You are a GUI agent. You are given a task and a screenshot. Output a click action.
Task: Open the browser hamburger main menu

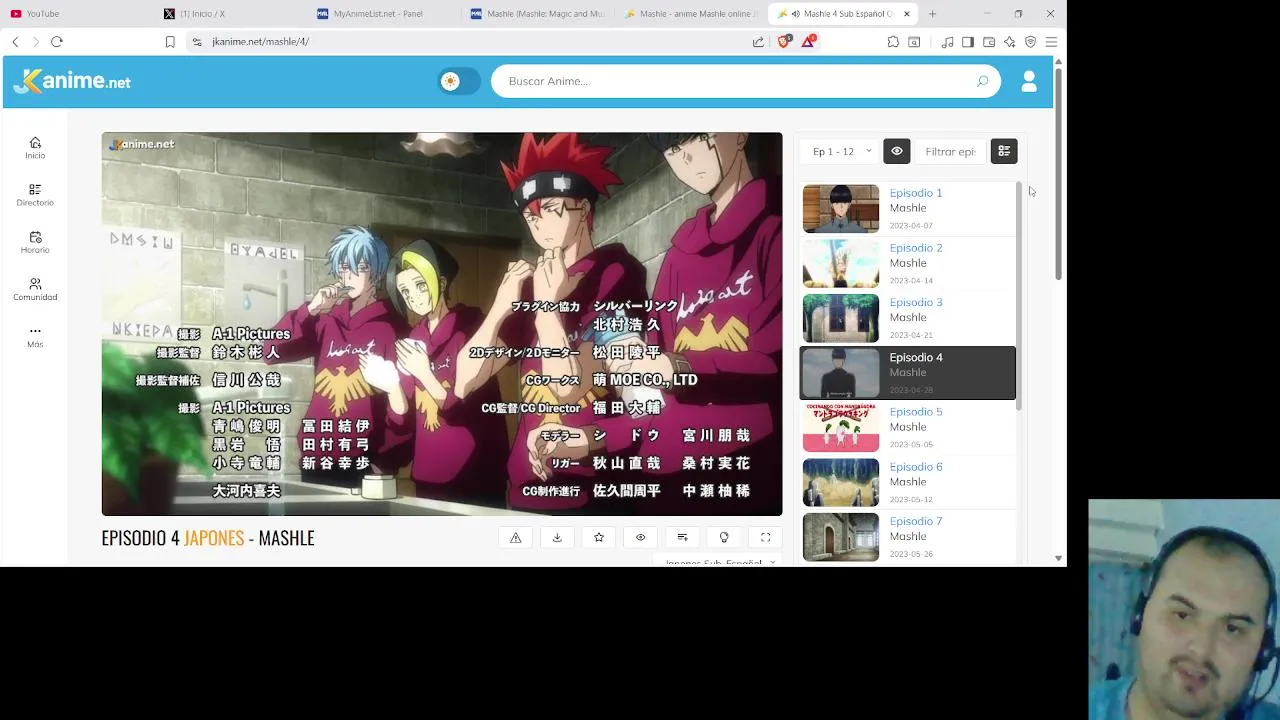pyautogui.click(x=1051, y=42)
